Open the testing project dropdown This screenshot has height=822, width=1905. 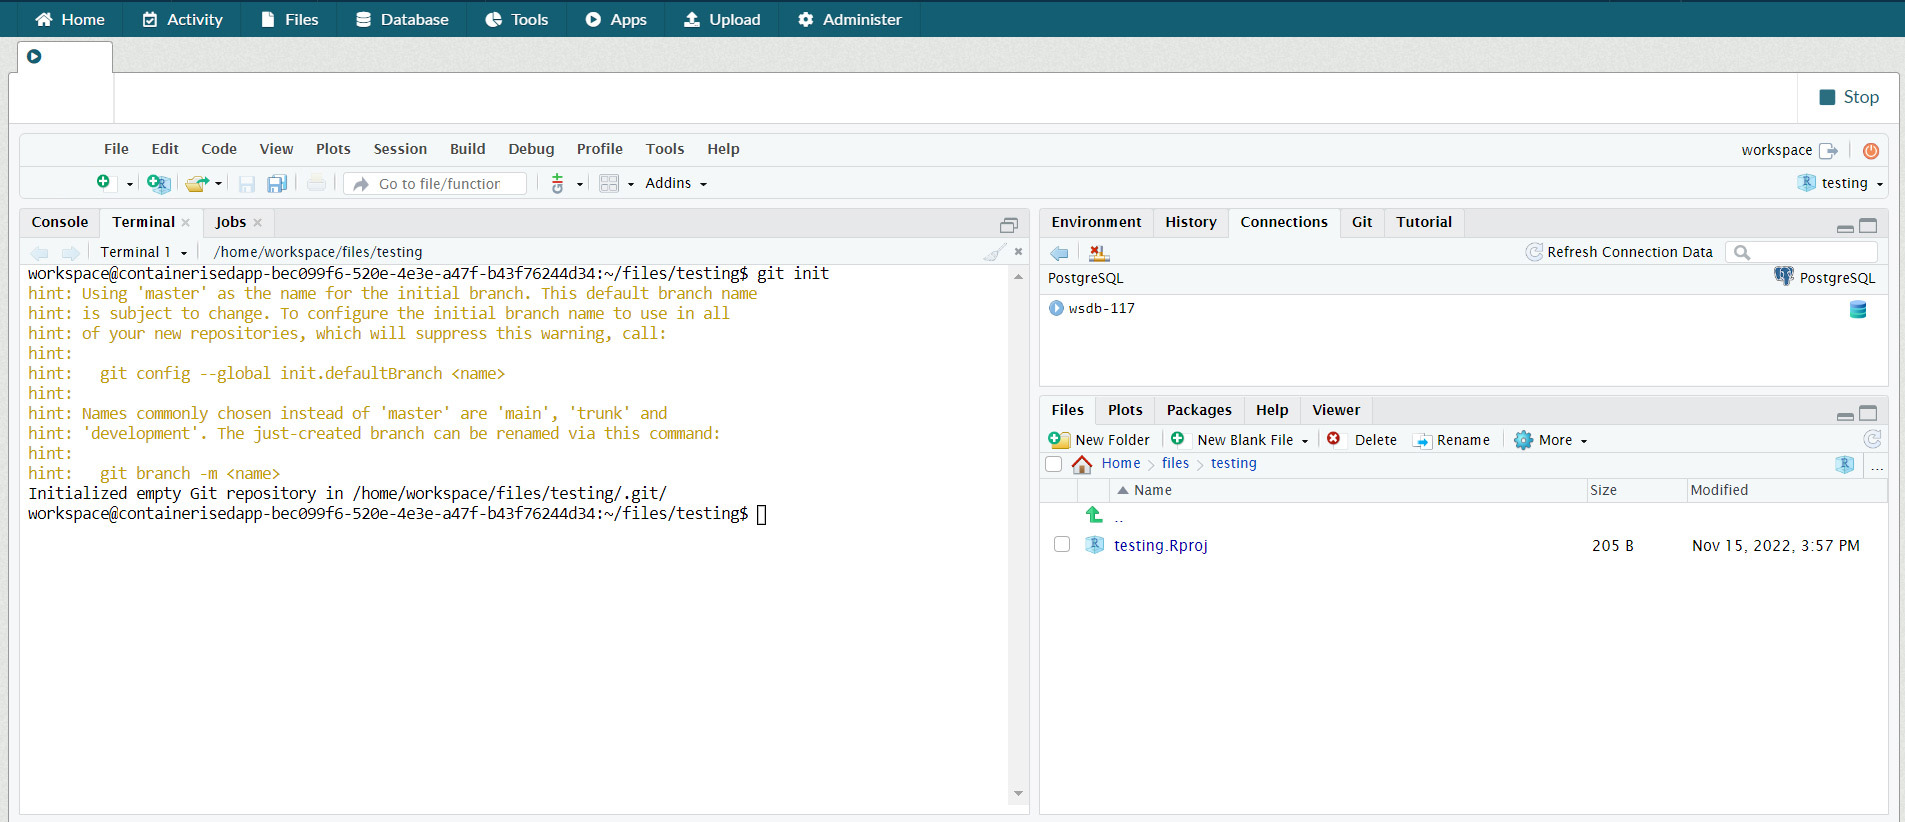(1840, 183)
